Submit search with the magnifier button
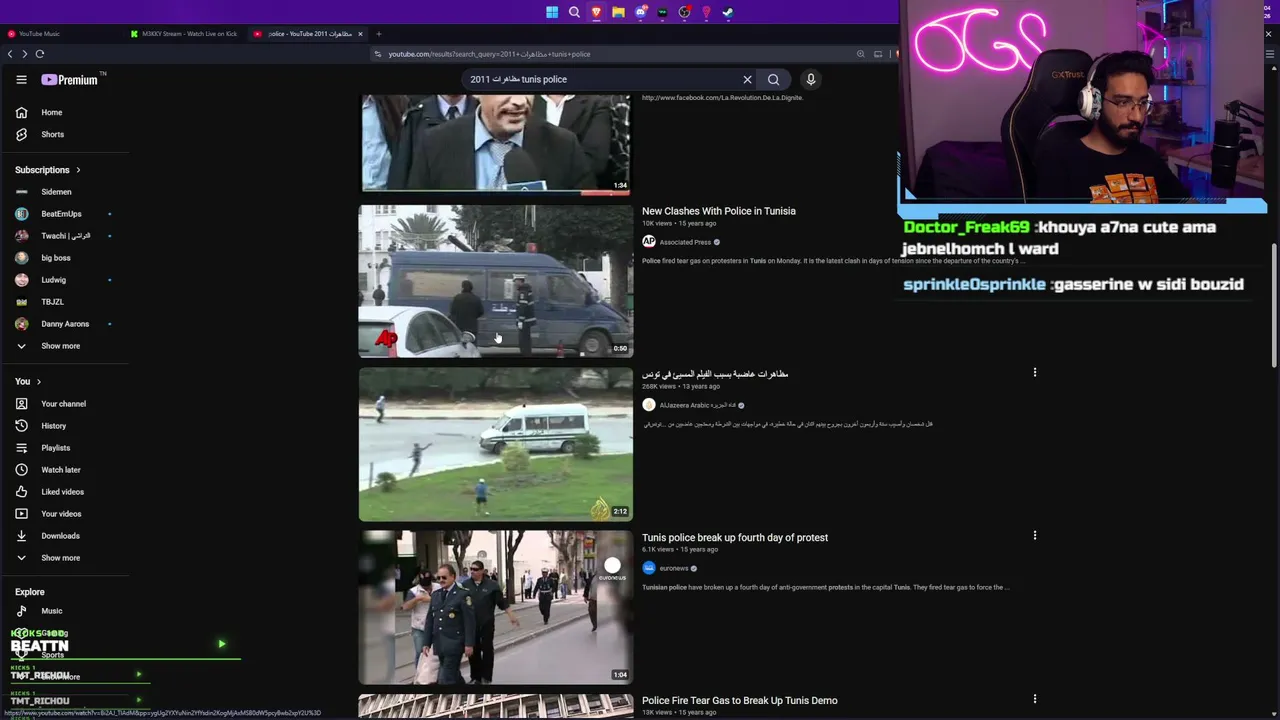 point(773,80)
